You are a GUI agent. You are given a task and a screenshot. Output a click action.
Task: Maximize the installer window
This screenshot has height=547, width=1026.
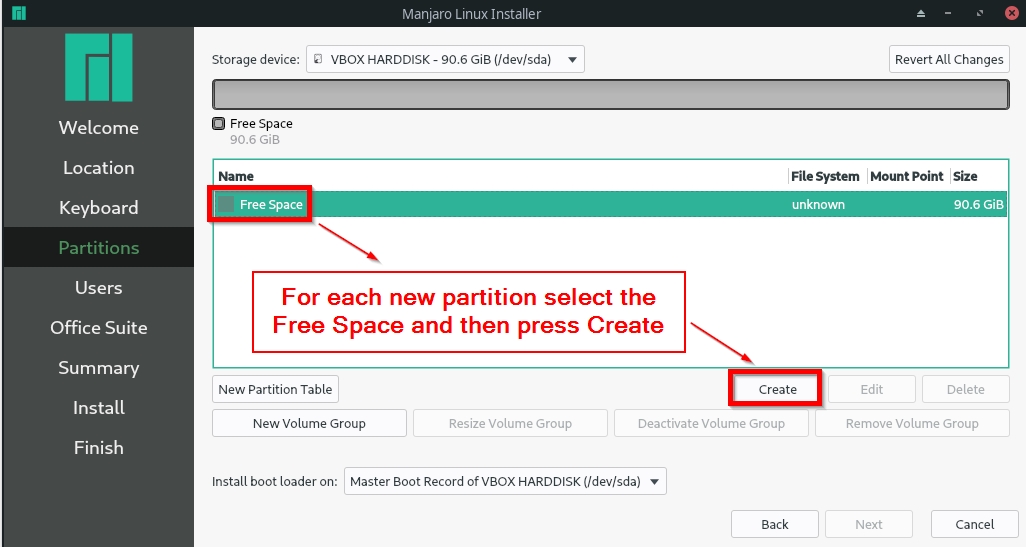pyautogui.click(x=980, y=13)
